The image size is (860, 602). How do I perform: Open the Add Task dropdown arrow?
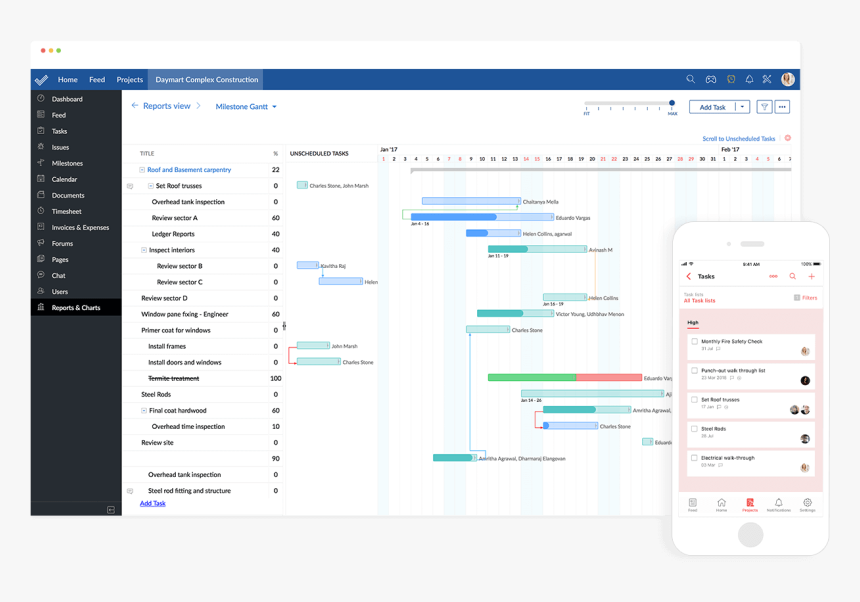pos(742,107)
